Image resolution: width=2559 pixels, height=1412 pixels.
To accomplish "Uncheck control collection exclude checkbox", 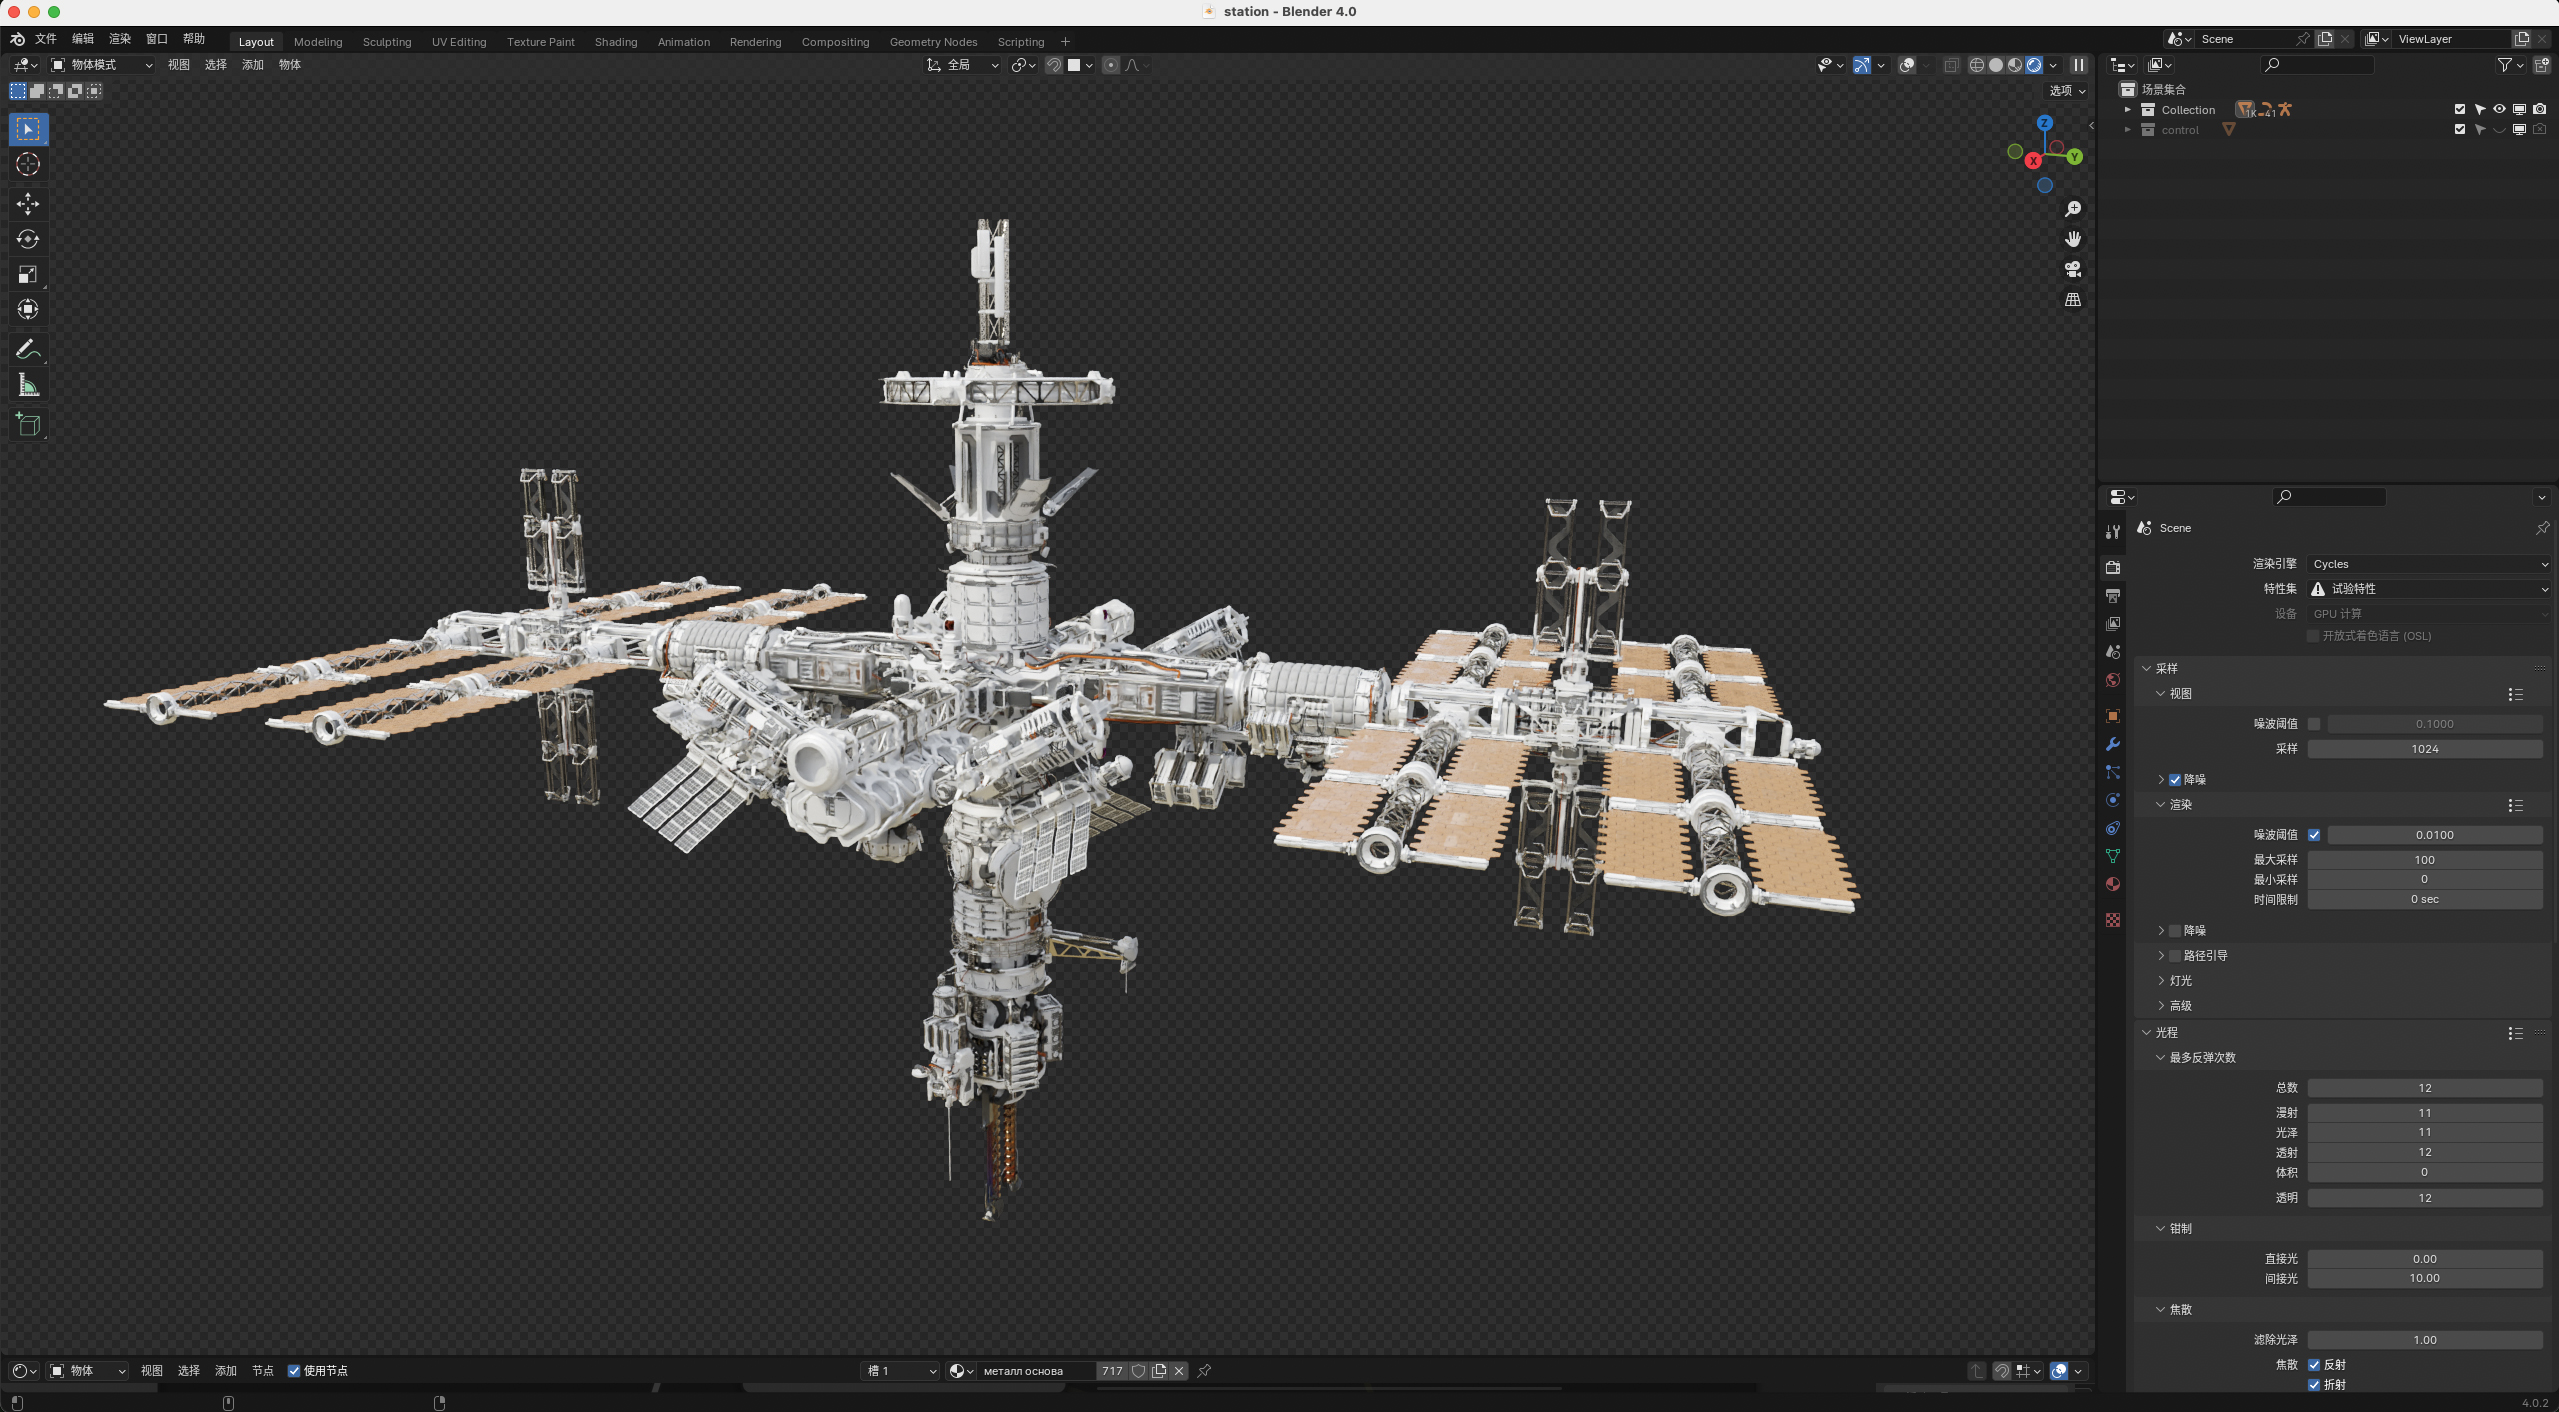I will click(x=2460, y=130).
